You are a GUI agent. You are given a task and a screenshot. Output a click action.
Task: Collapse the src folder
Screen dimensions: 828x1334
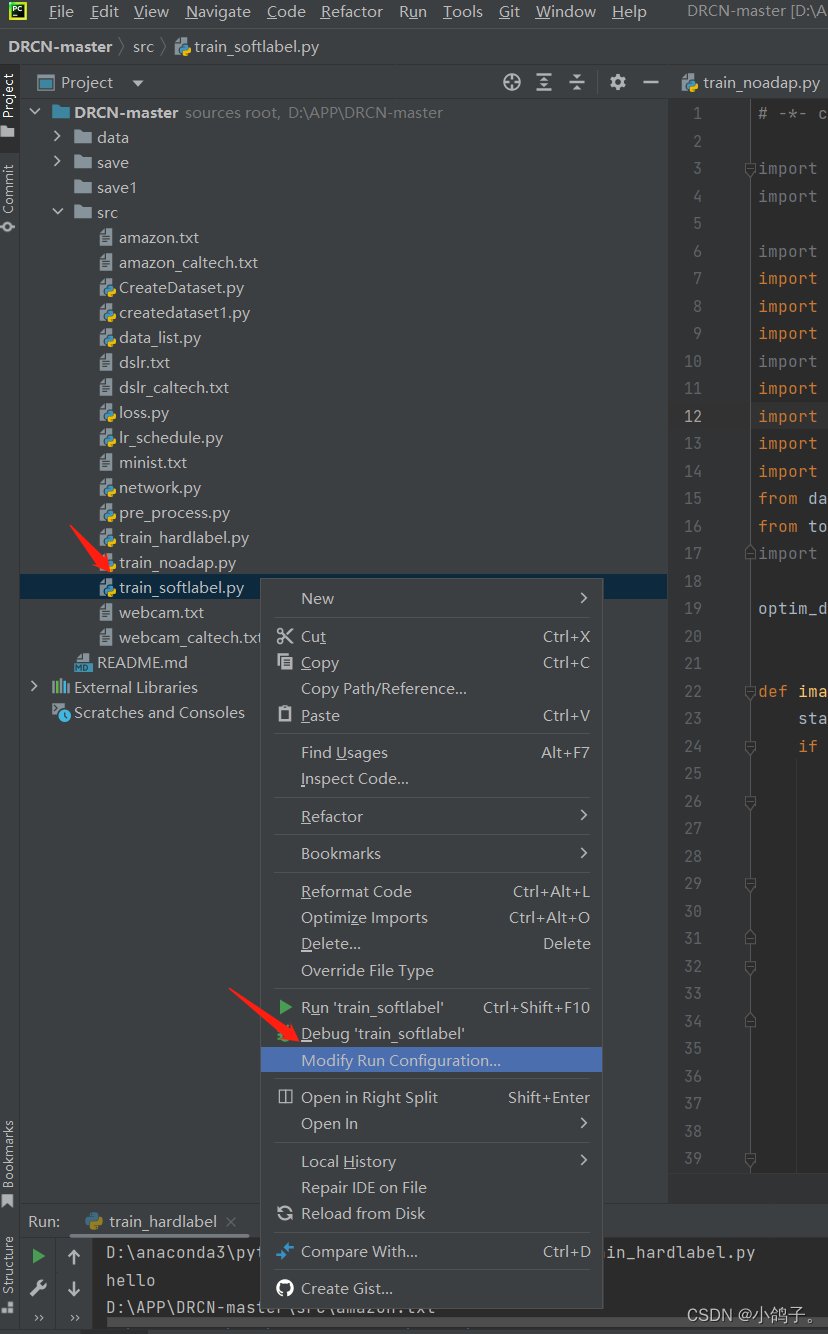coord(58,212)
